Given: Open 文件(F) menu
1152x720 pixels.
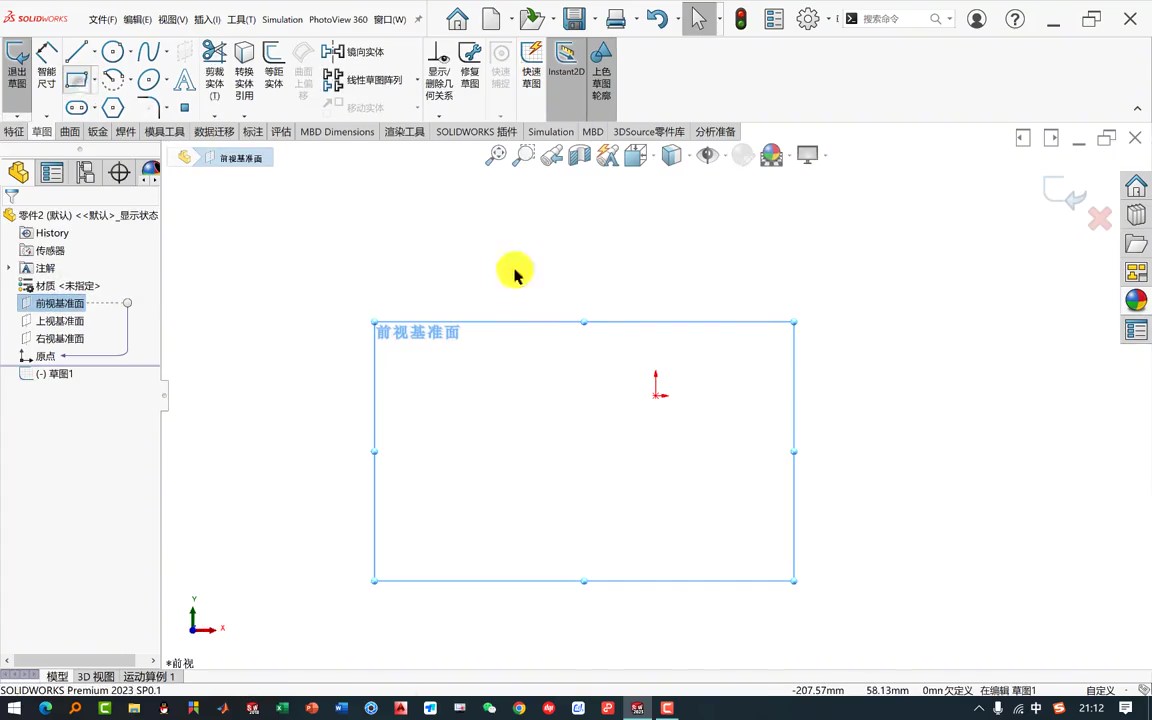Looking at the screenshot, I should pos(103,20).
